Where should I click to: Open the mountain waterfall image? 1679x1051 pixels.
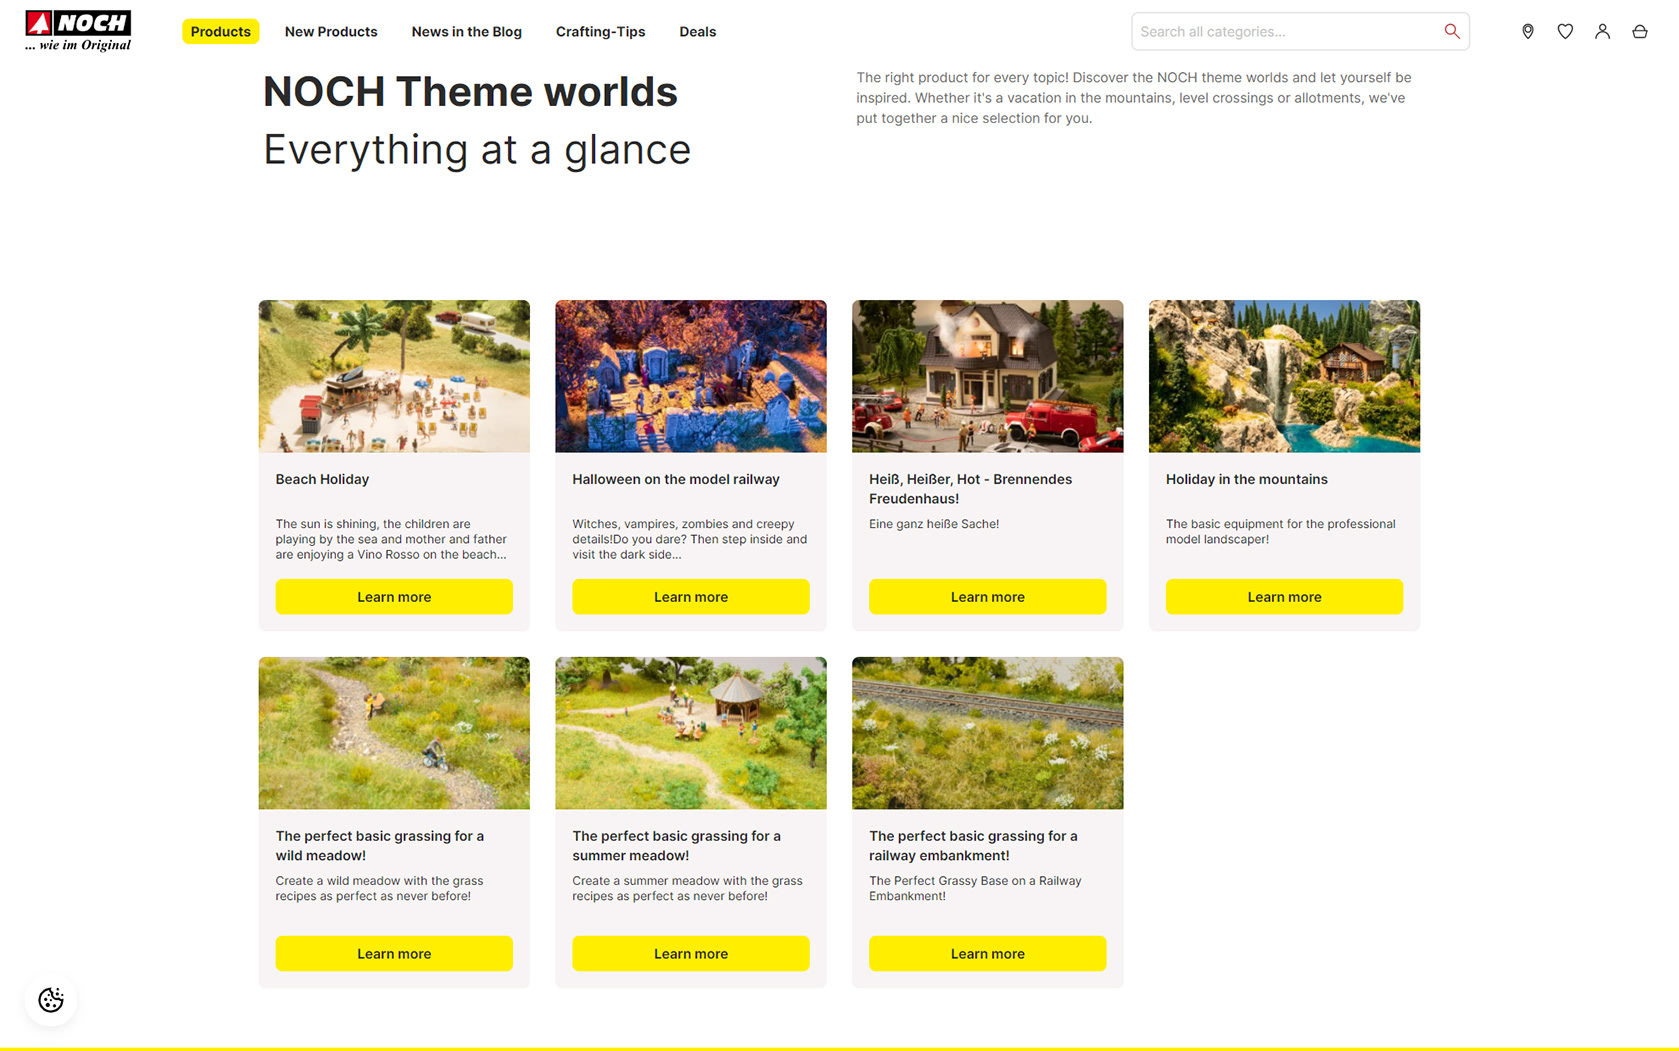(x=1285, y=376)
